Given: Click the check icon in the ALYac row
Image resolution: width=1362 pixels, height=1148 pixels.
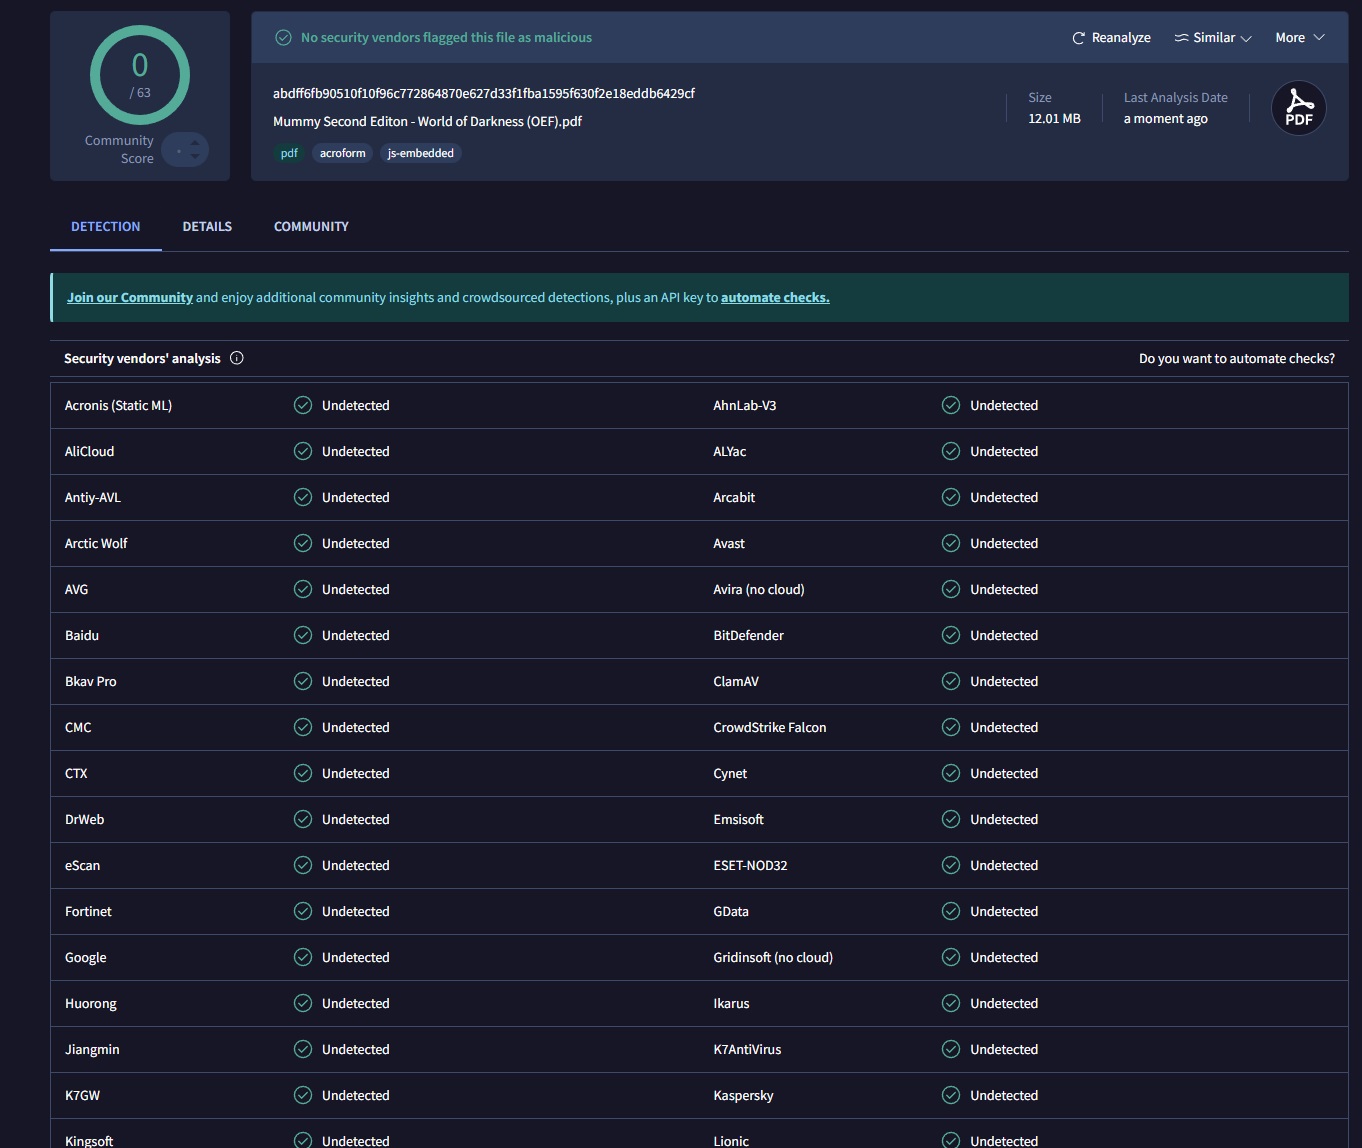Looking at the screenshot, I should coord(951,451).
